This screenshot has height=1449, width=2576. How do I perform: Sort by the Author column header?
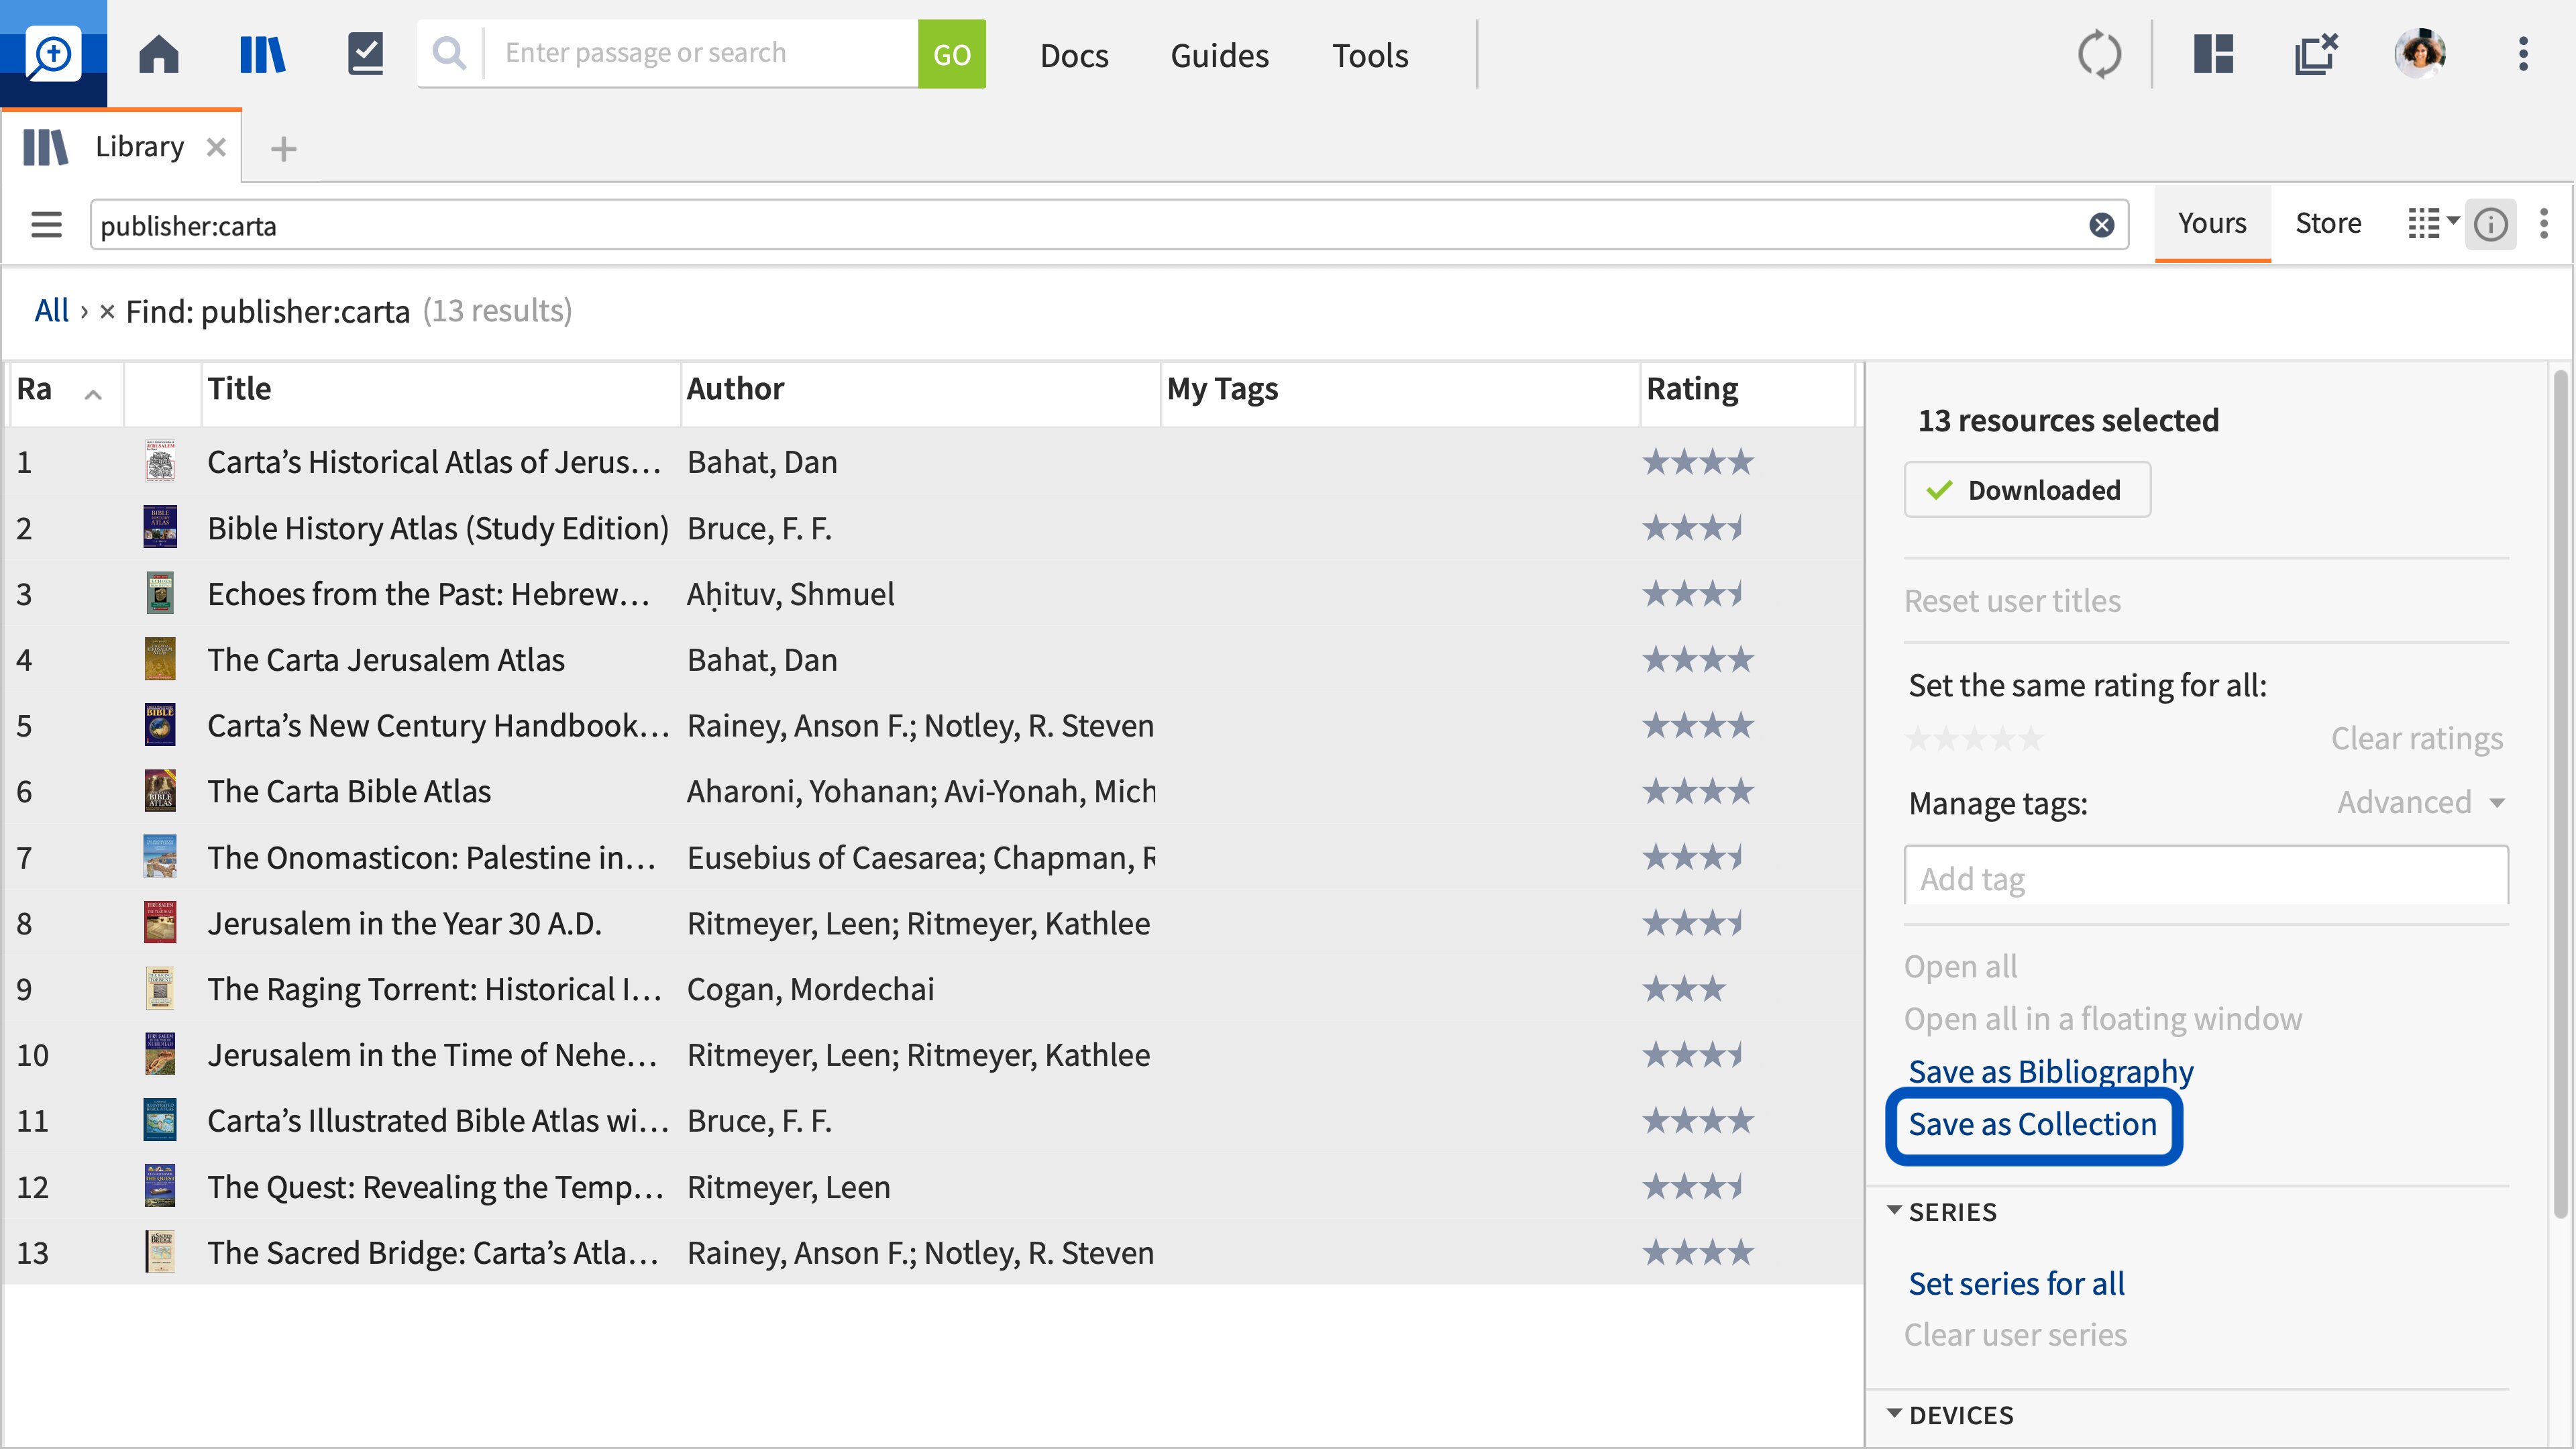coord(920,390)
